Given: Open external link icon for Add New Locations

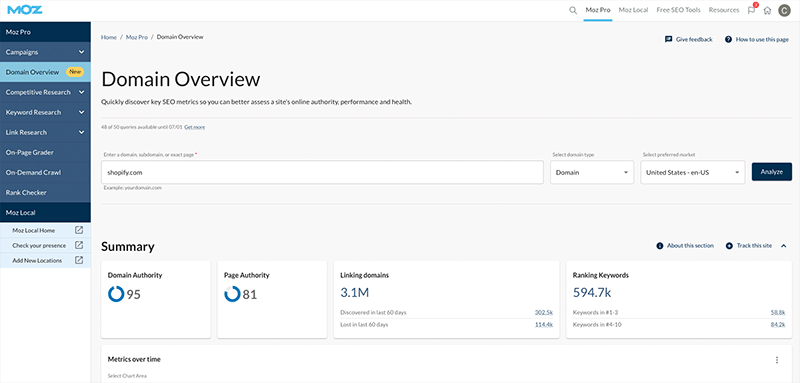Looking at the screenshot, I should point(79,260).
